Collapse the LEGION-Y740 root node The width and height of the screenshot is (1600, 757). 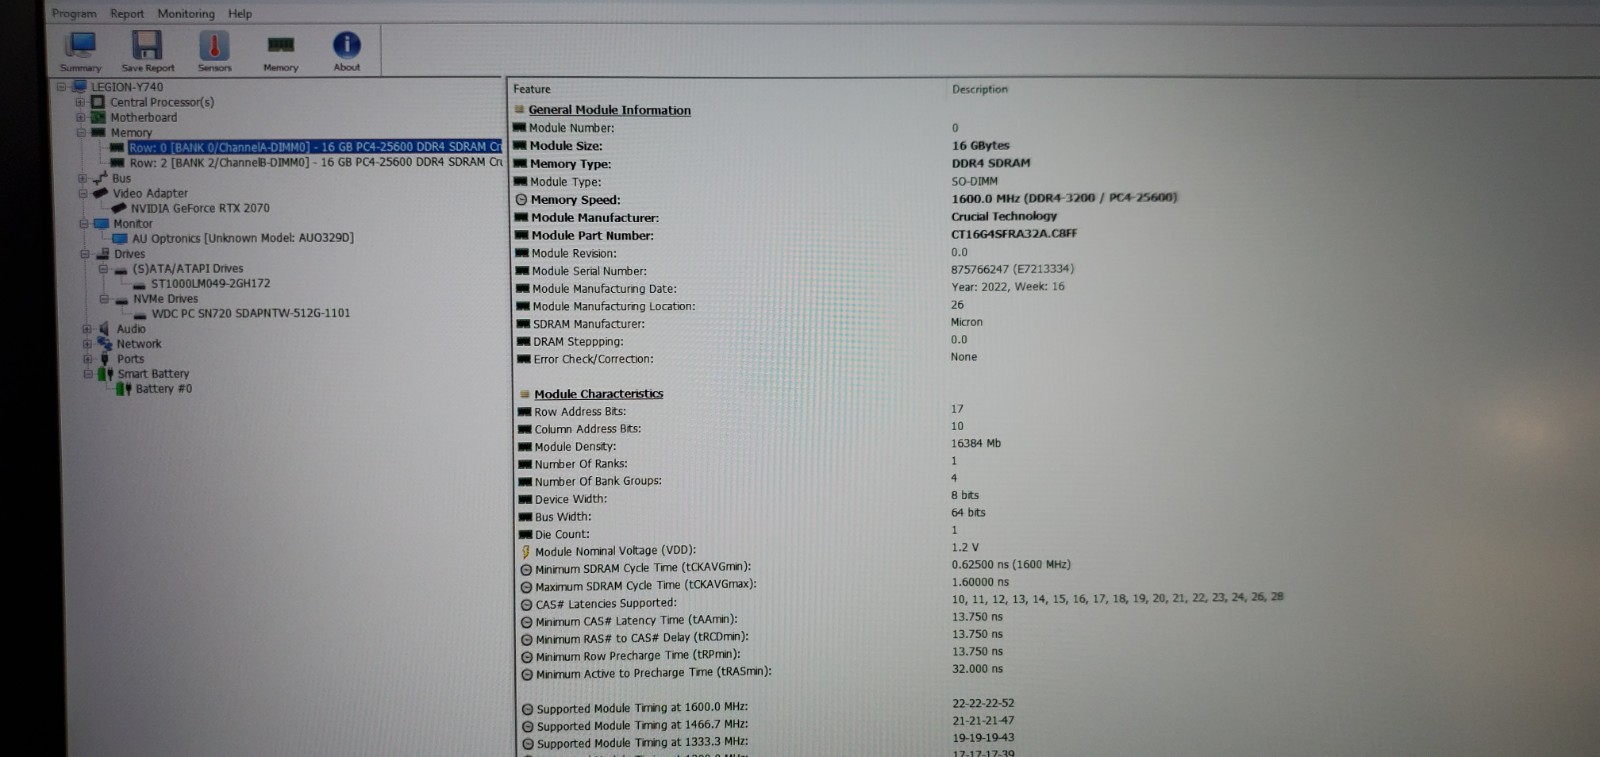61,87
